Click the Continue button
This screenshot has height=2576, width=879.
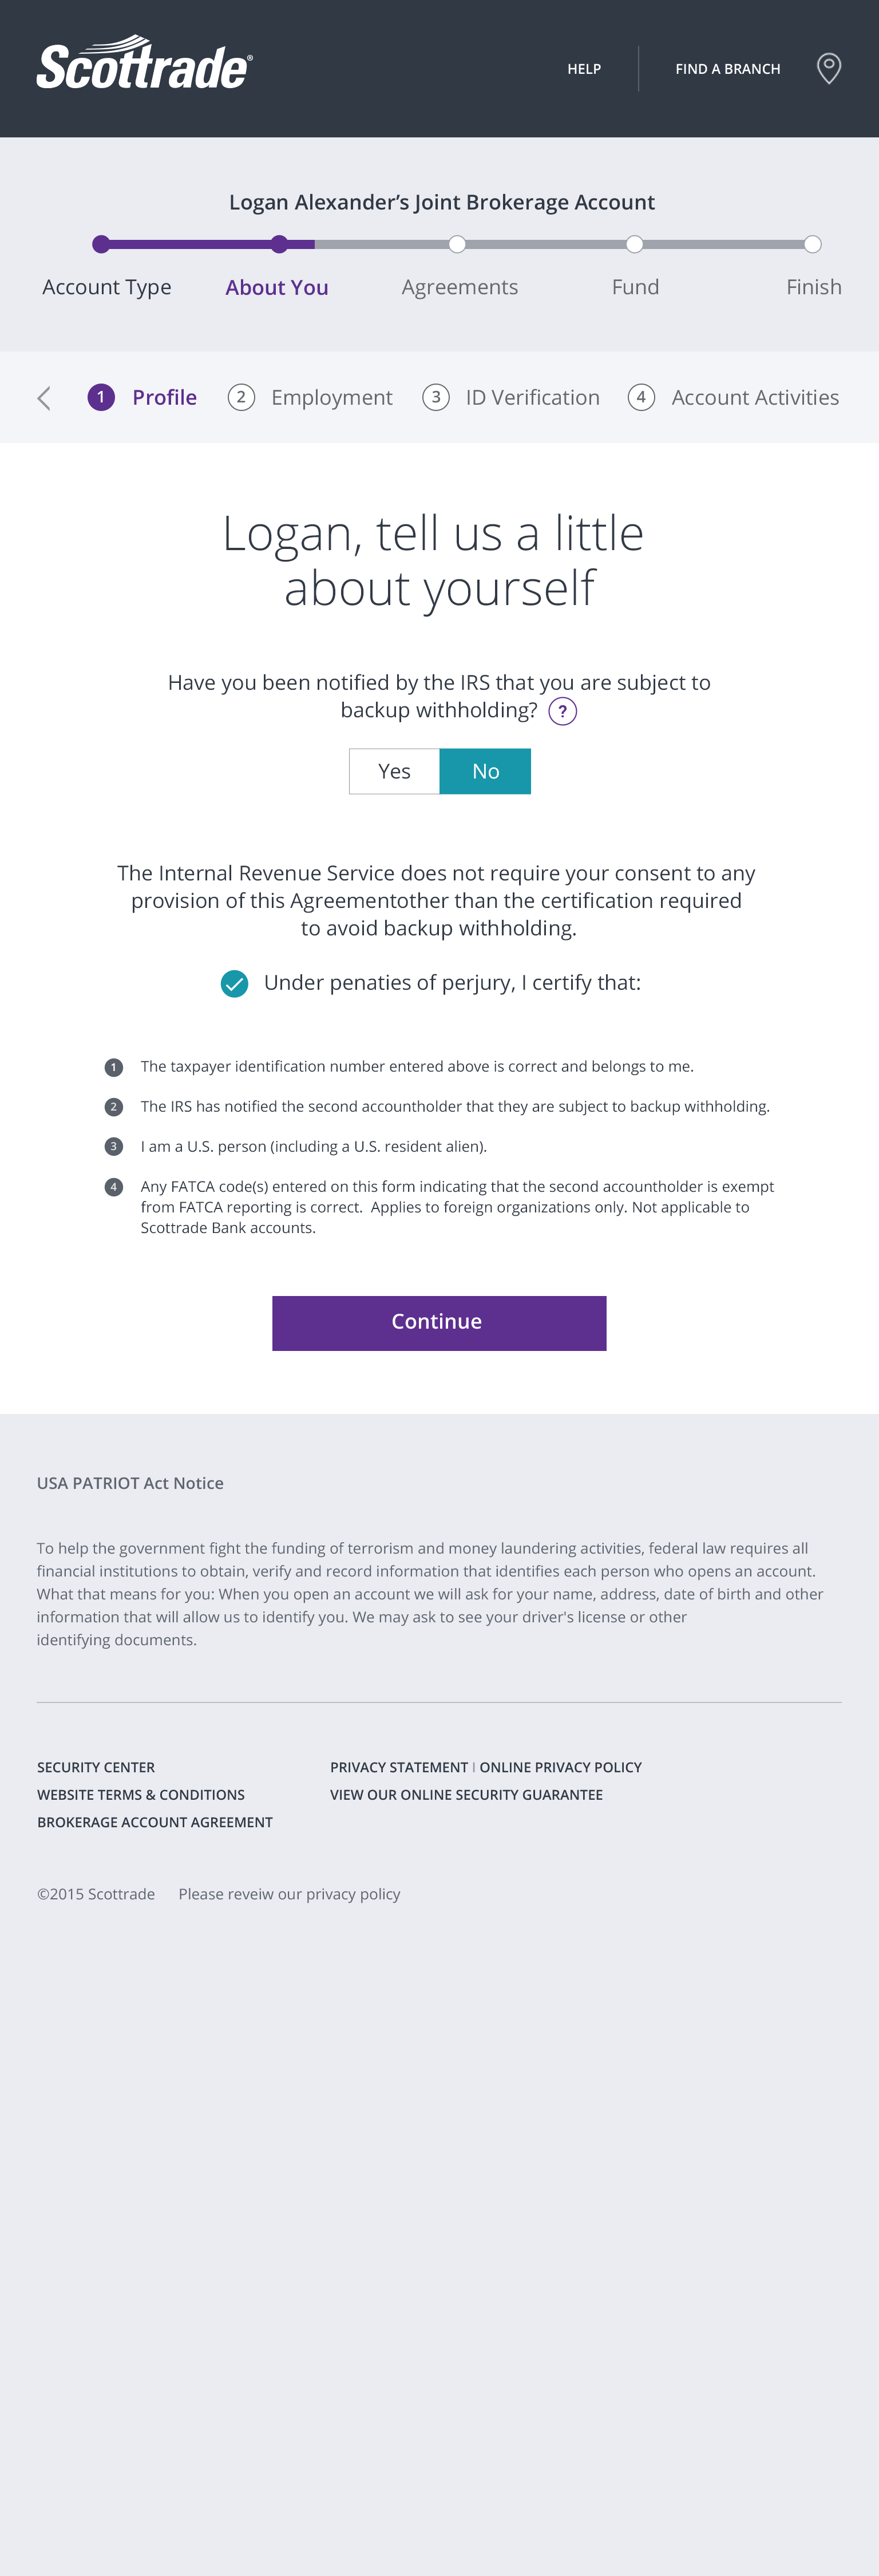coord(439,1323)
